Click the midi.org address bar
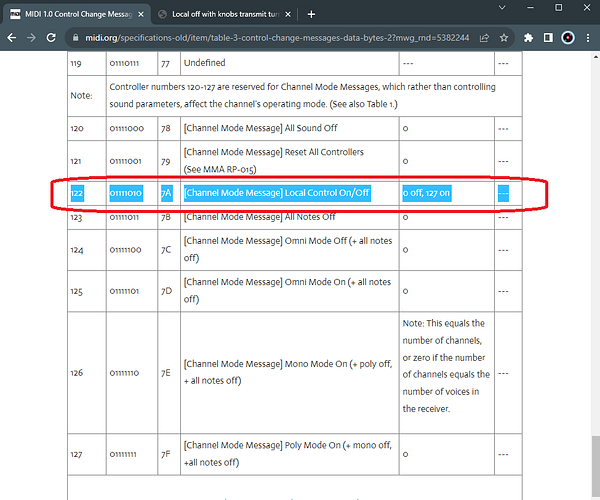600x500 pixels. click(276, 37)
